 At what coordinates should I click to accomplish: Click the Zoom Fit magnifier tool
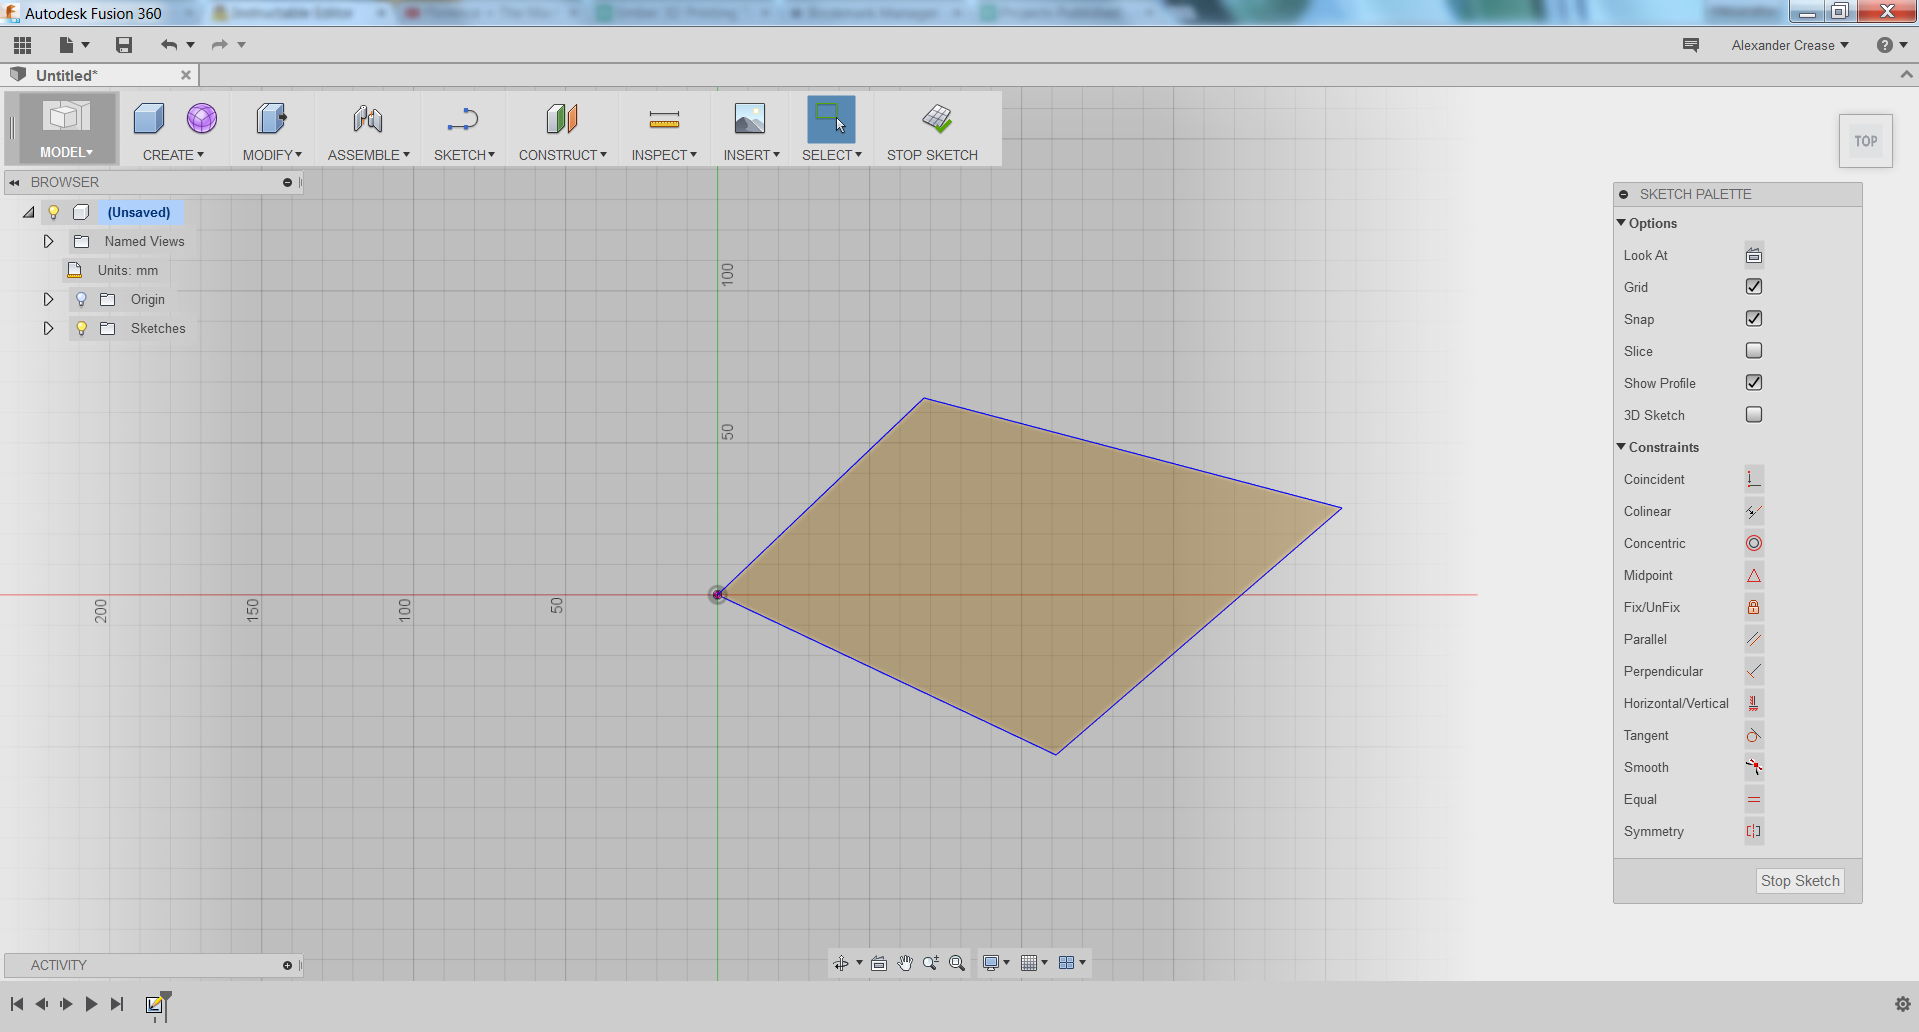957,963
